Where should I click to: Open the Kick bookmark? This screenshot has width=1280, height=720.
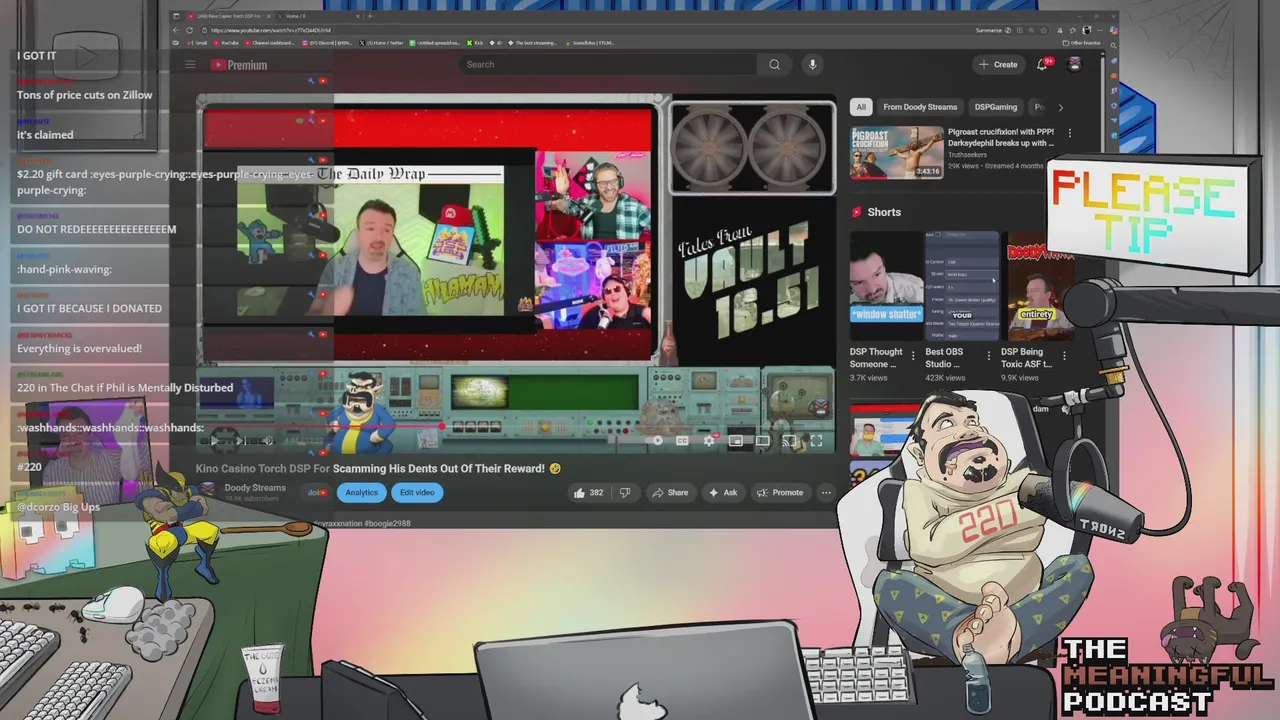pos(475,43)
